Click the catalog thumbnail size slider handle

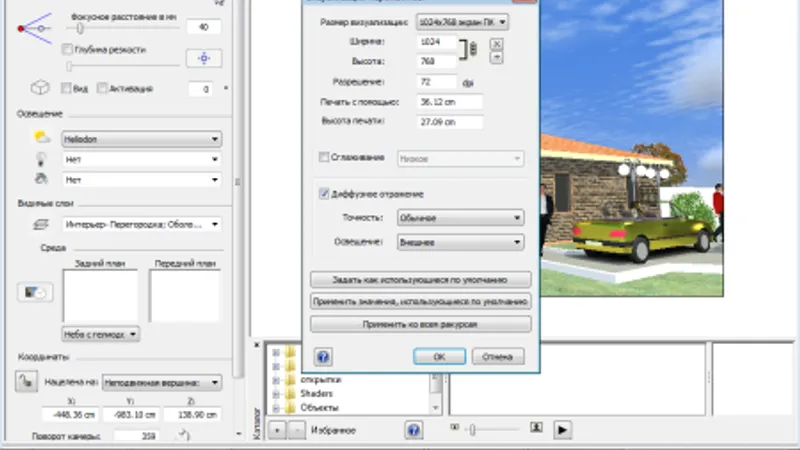(472, 430)
